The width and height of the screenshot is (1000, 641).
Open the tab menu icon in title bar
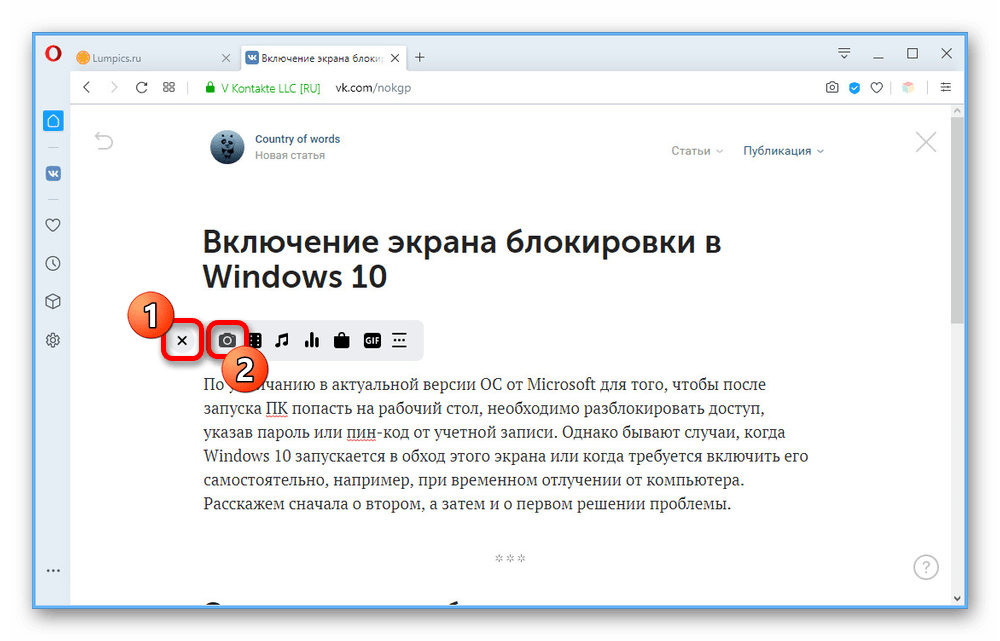tap(844, 54)
